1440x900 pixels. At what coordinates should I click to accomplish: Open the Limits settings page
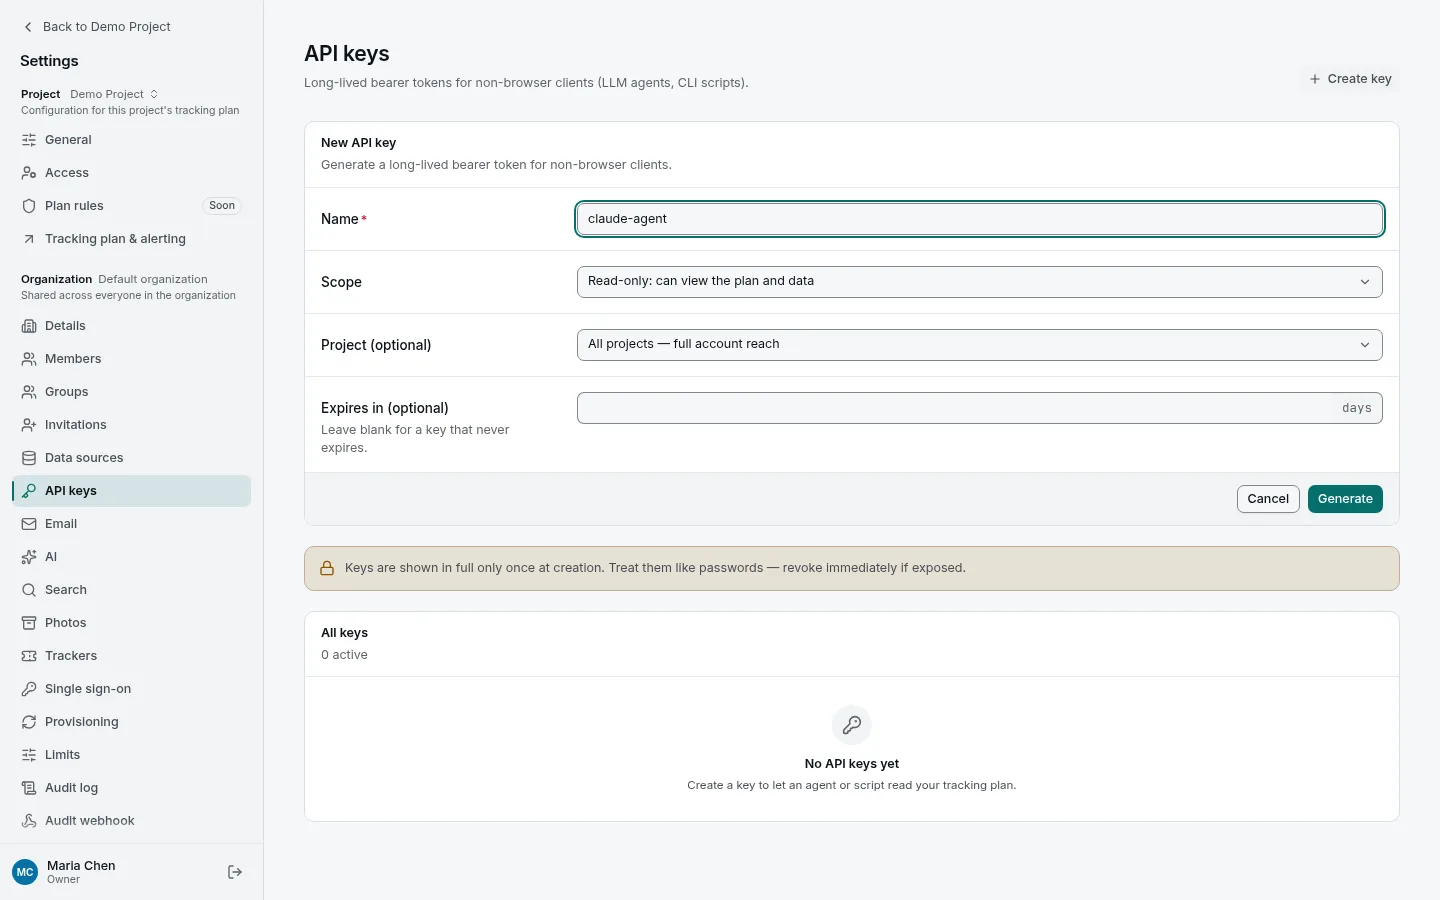pos(131,755)
